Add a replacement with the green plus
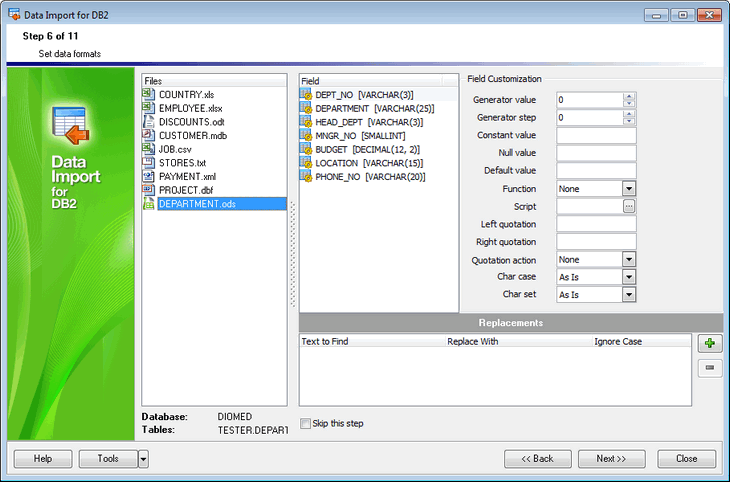 pyautogui.click(x=710, y=343)
